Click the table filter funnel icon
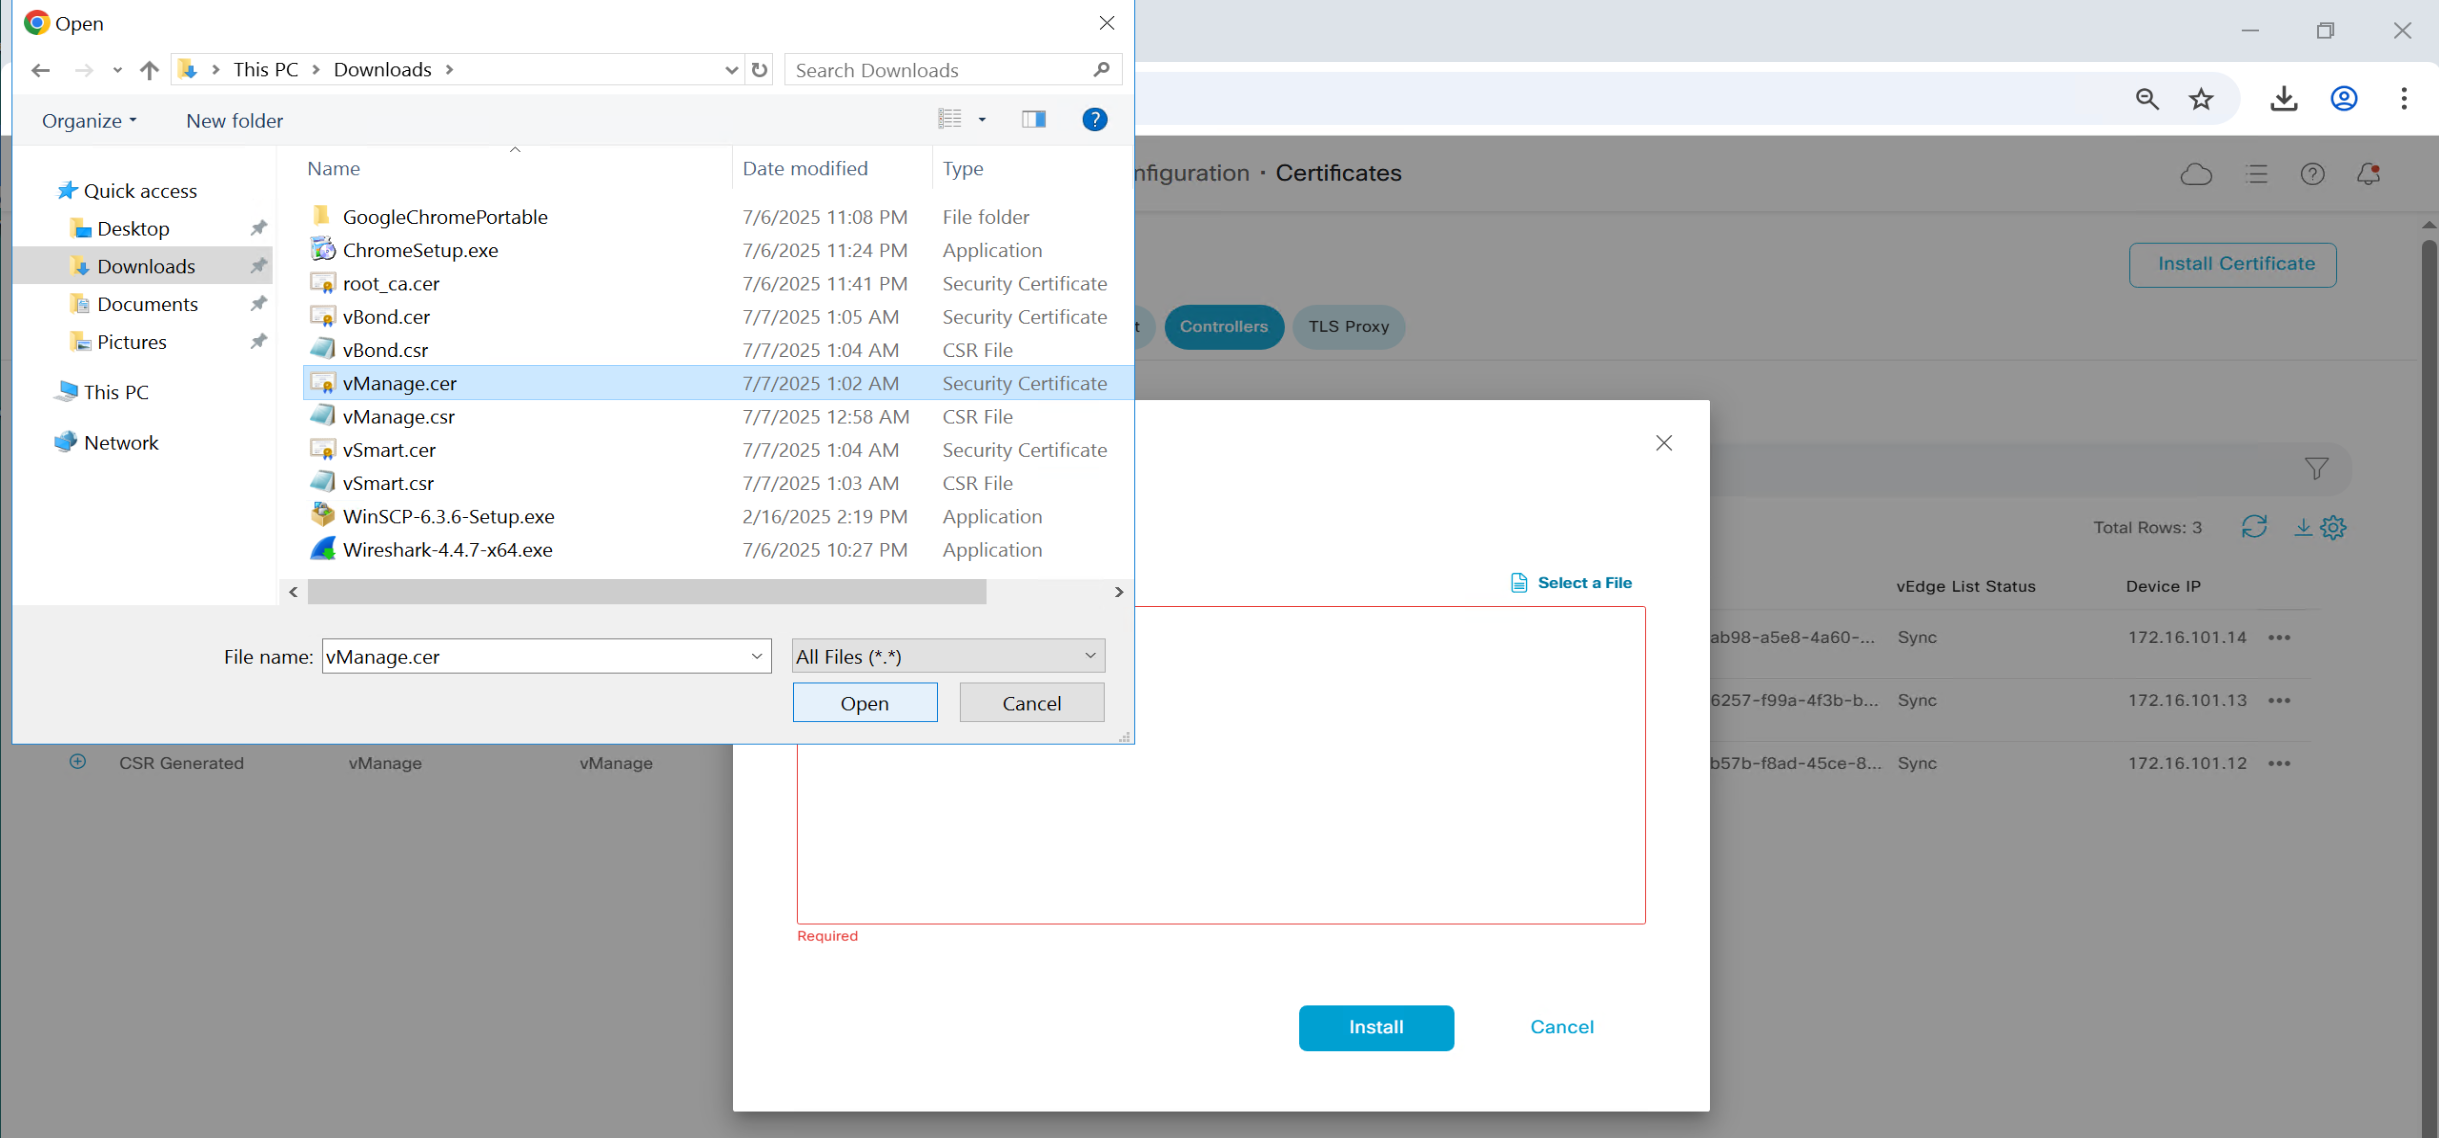 (x=2316, y=468)
